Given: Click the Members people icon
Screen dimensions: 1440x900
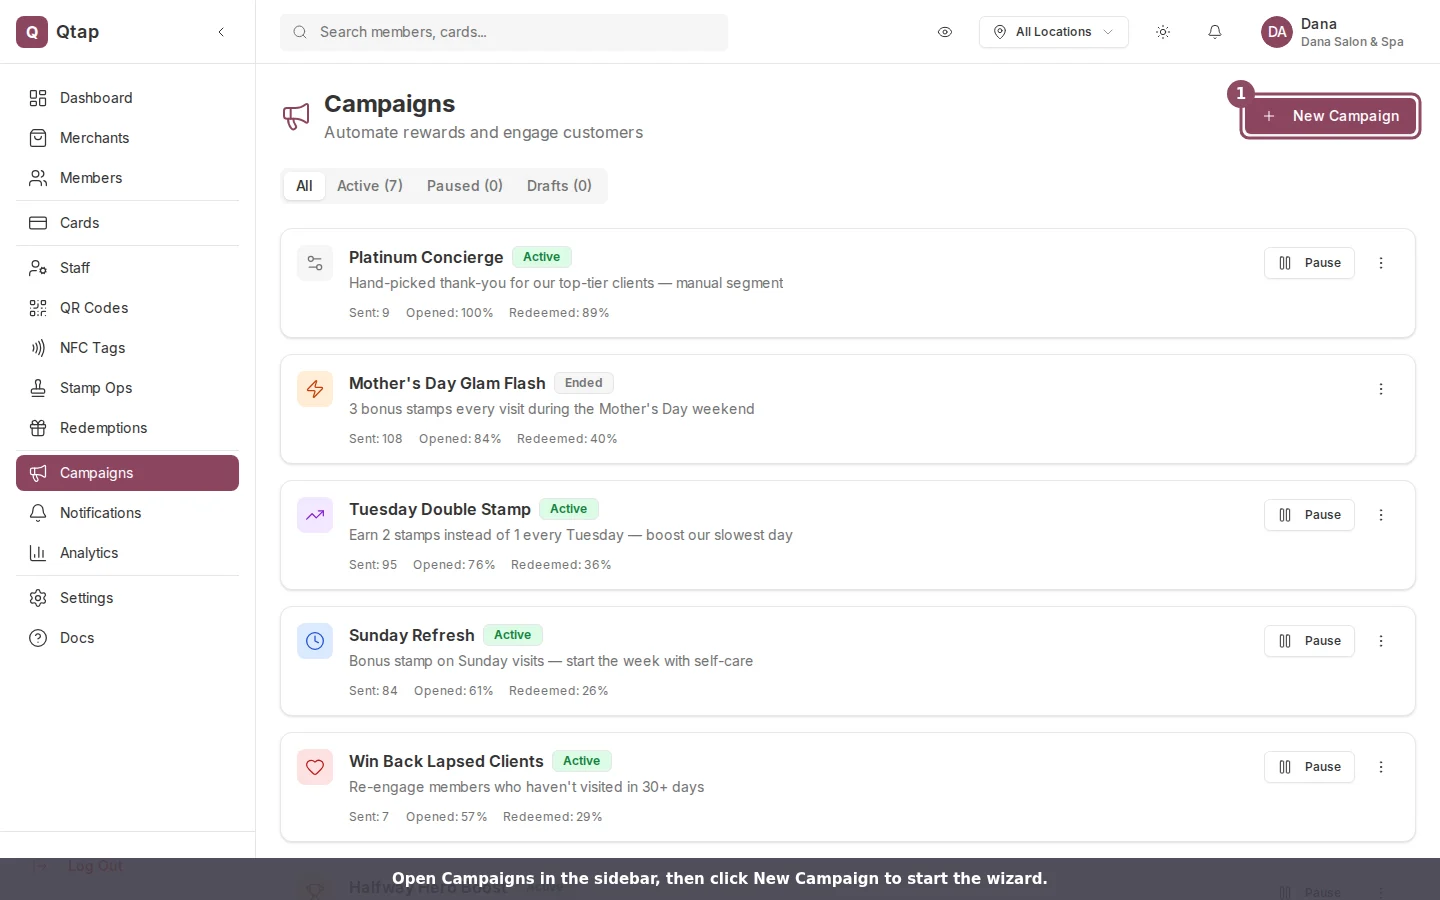Looking at the screenshot, I should pos(38,178).
